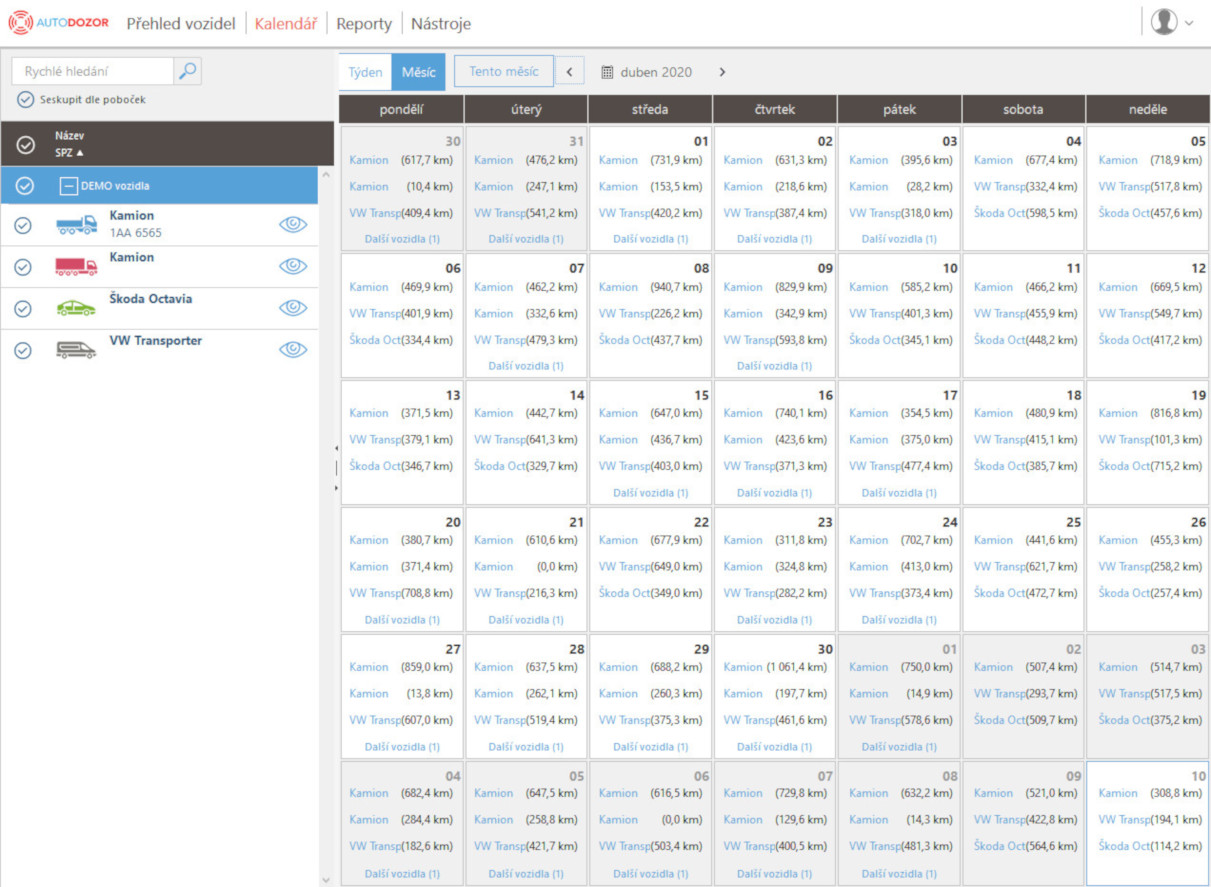
Task: Click the search magnifier icon
Action: [187, 71]
